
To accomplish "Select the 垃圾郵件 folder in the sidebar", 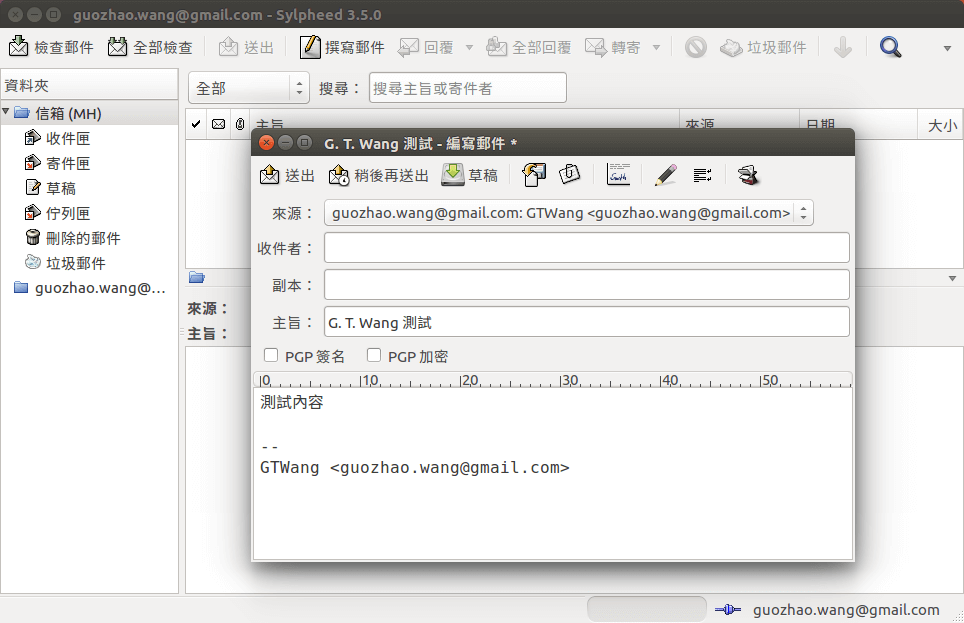I will (x=64, y=262).
